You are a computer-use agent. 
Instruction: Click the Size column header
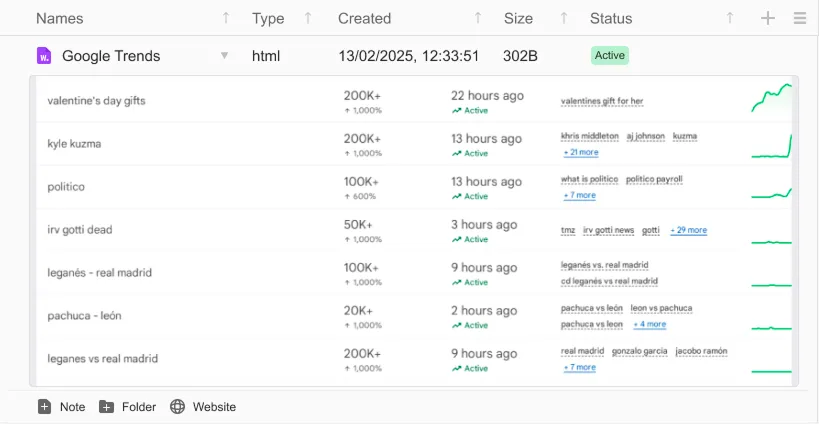(x=518, y=18)
